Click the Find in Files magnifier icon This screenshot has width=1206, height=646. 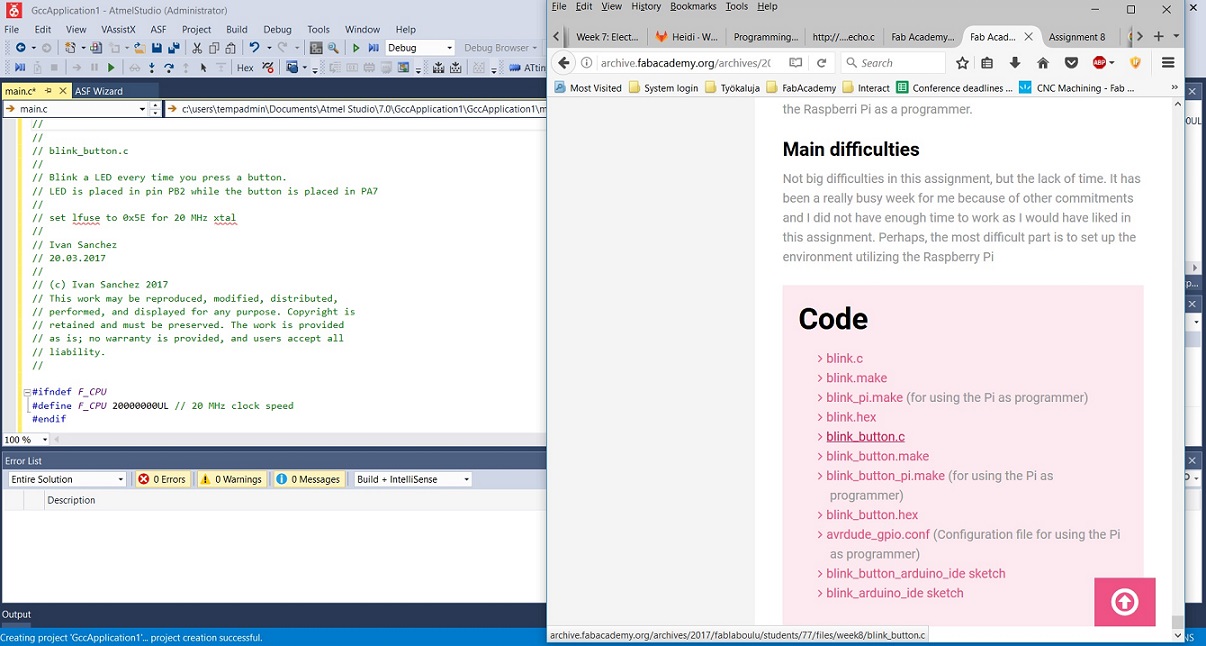pyautogui.click(x=334, y=48)
